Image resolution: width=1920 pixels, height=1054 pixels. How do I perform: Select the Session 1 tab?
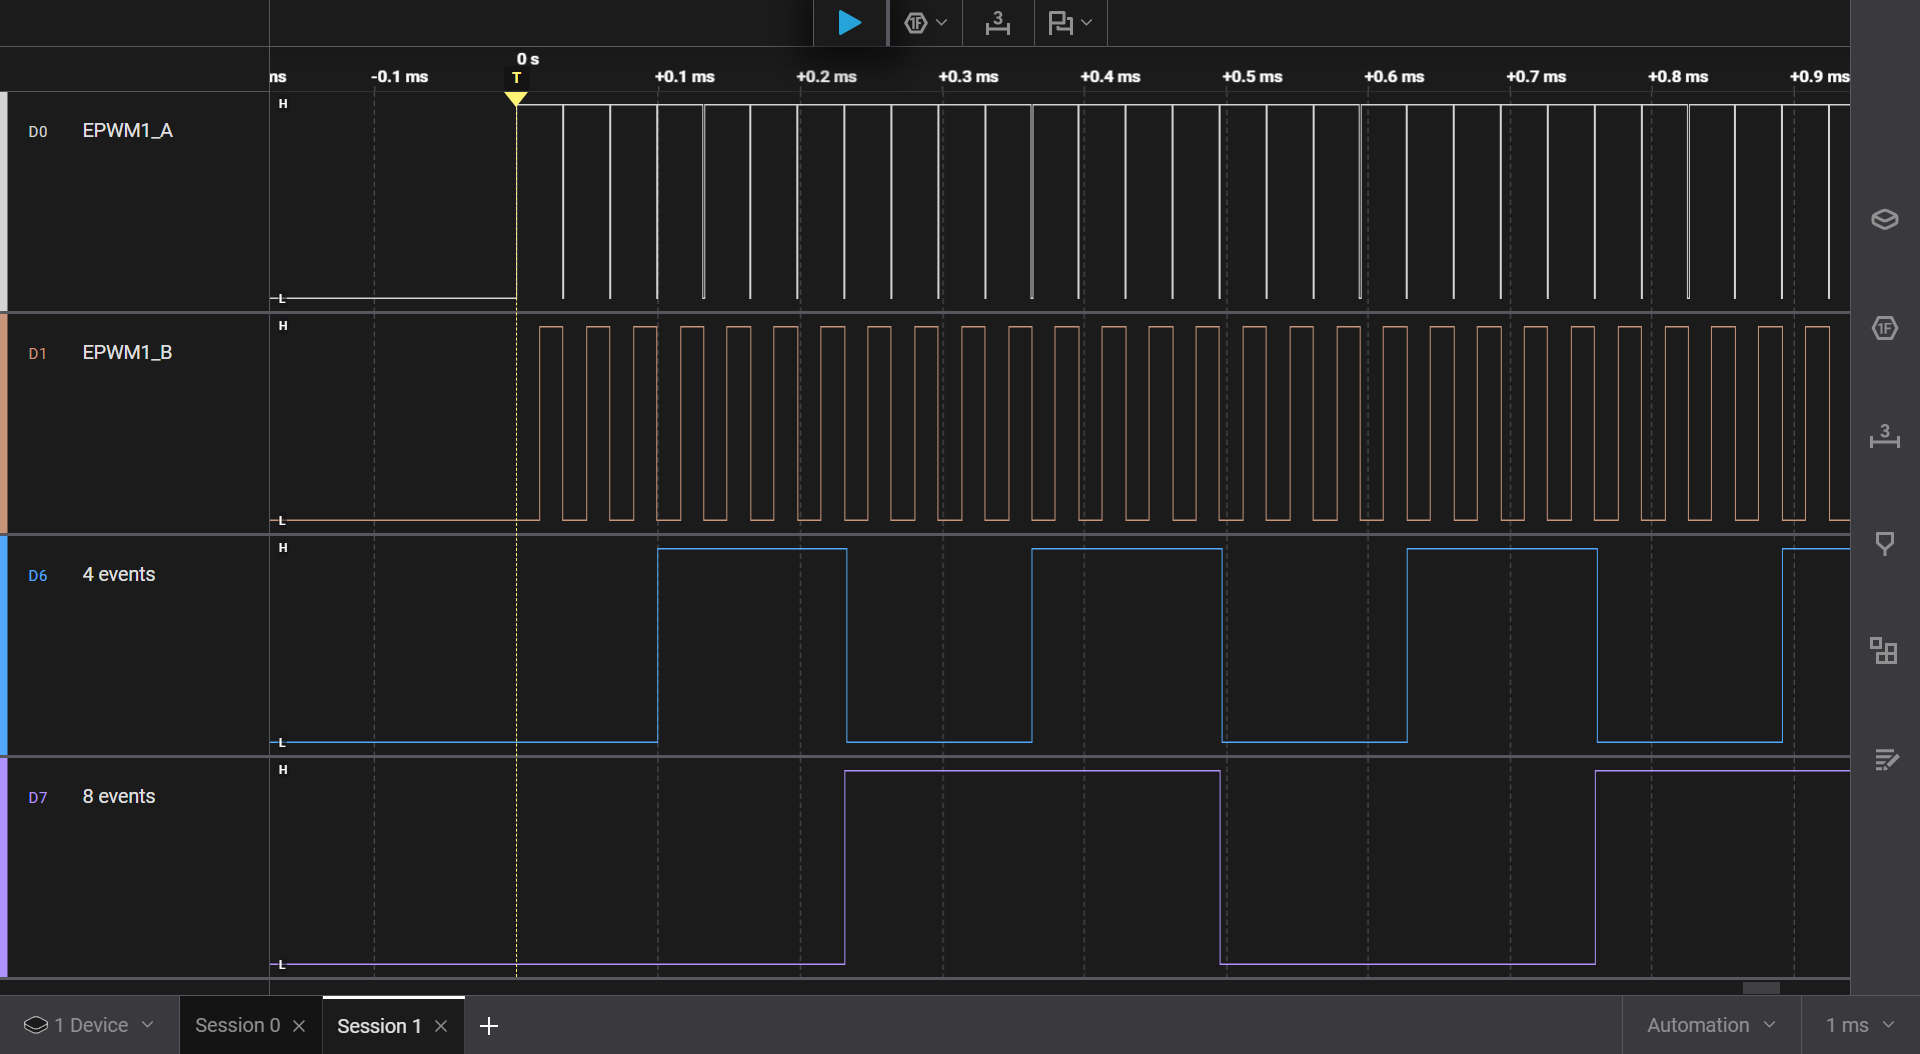[379, 1026]
